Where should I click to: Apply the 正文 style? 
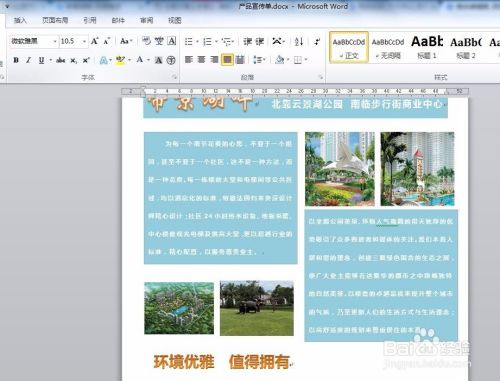click(349, 47)
